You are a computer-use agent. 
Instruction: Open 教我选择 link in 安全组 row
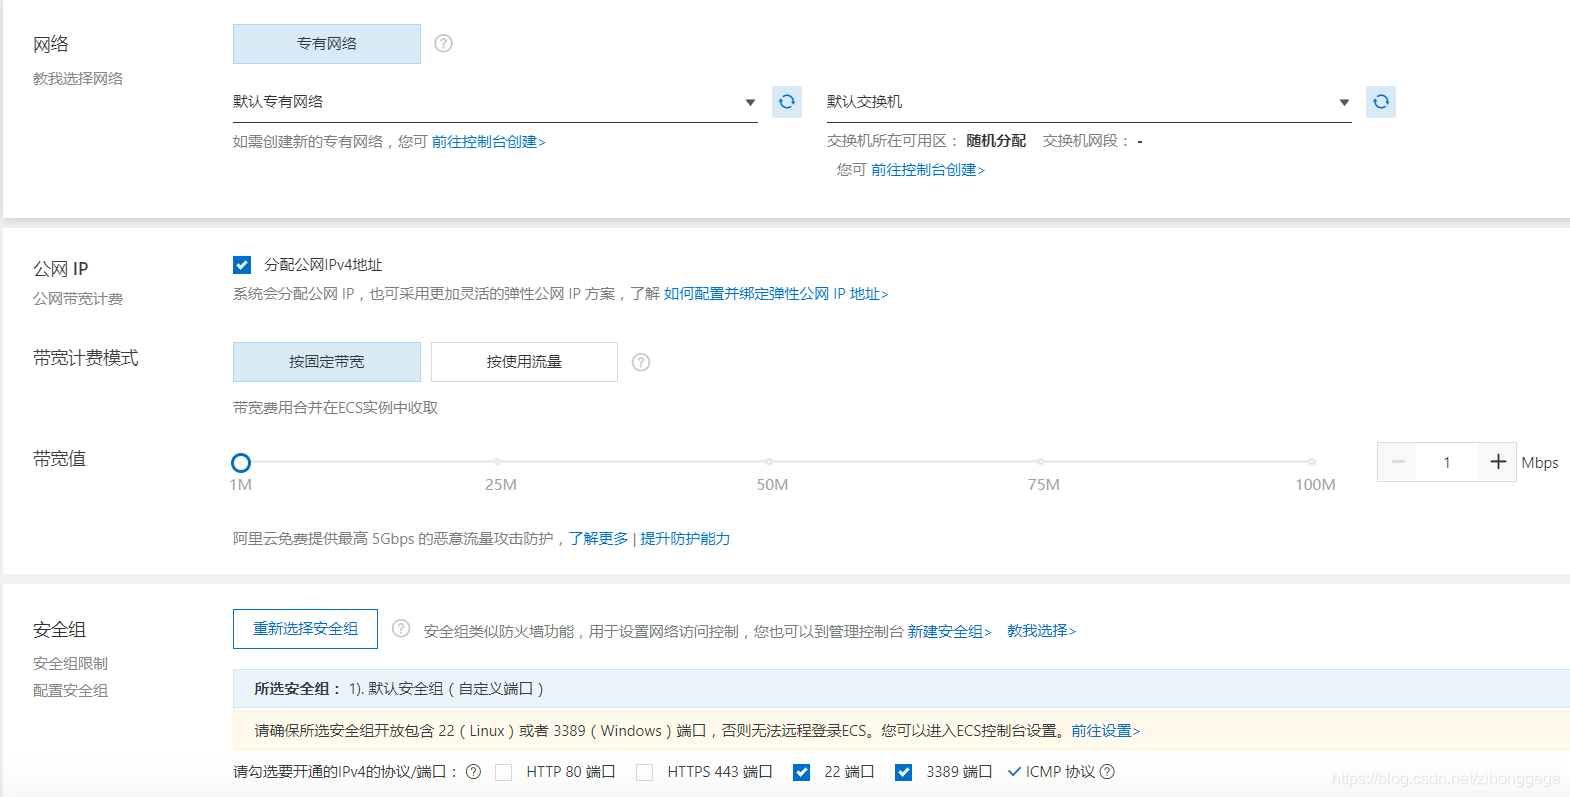point(1041,631)
